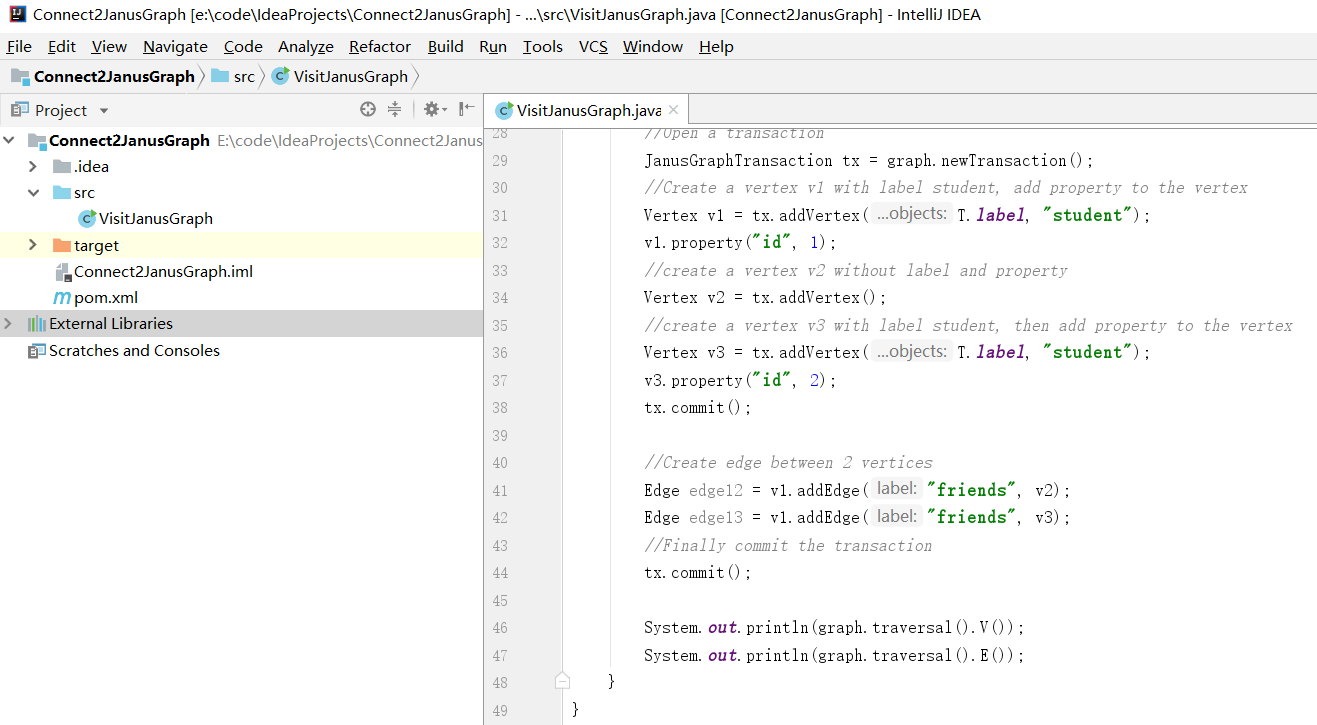This screenshot has height=725, width=1317.
Task: Expand the target folder
Action: pos(33,246)
